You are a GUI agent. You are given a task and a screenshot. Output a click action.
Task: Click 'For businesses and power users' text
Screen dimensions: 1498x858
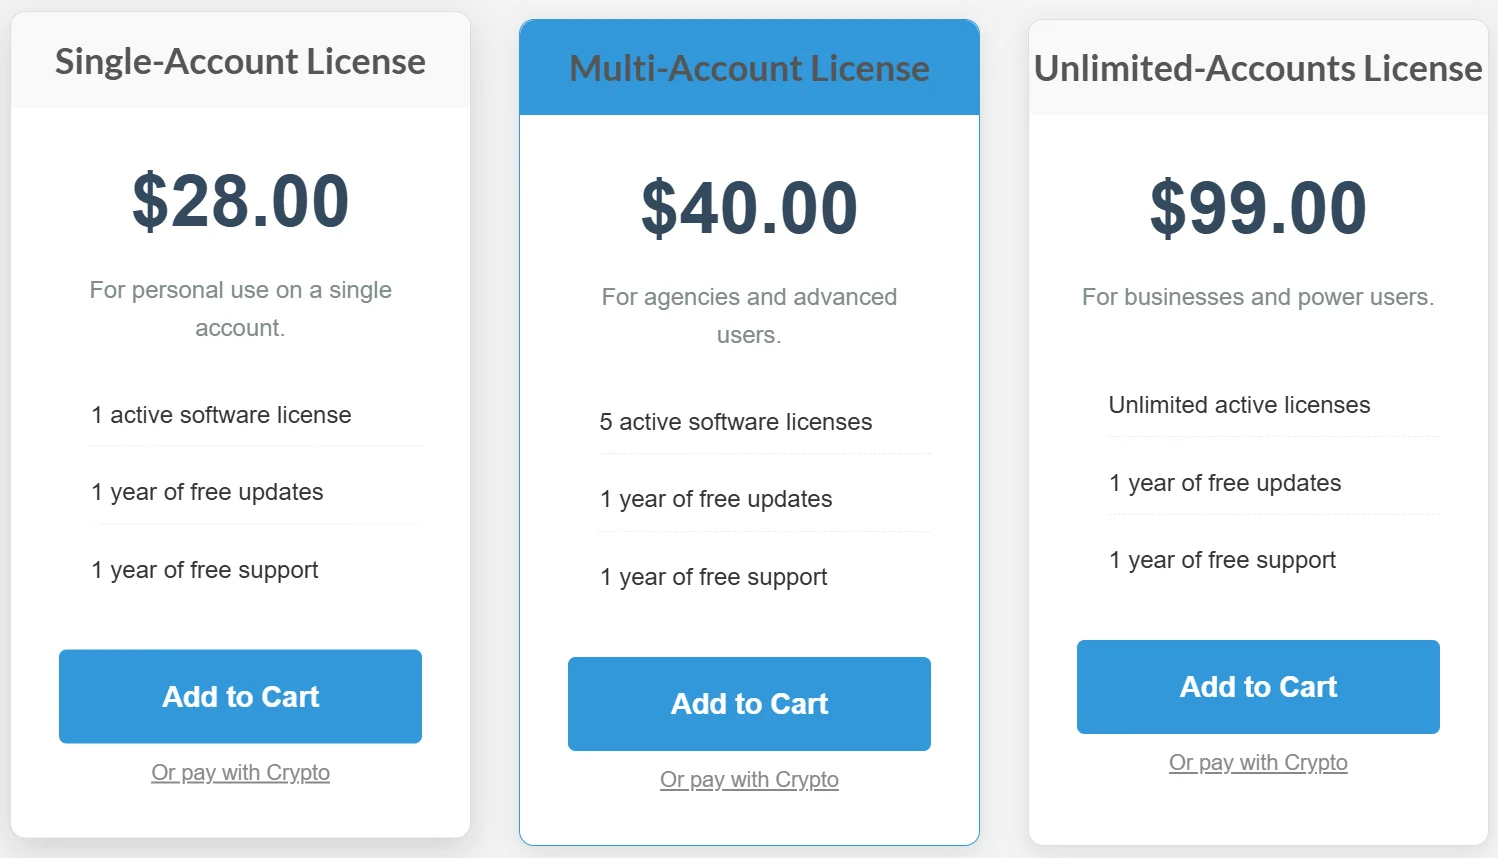coord(1258,297)
